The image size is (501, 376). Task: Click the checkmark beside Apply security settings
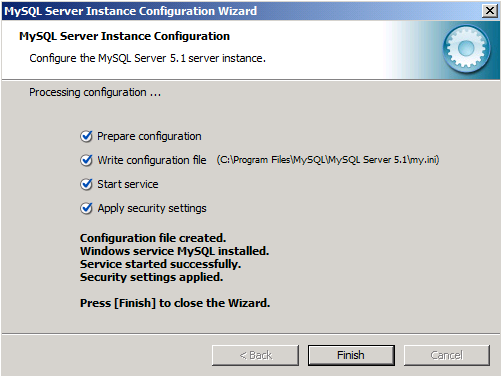click(86, 208)
